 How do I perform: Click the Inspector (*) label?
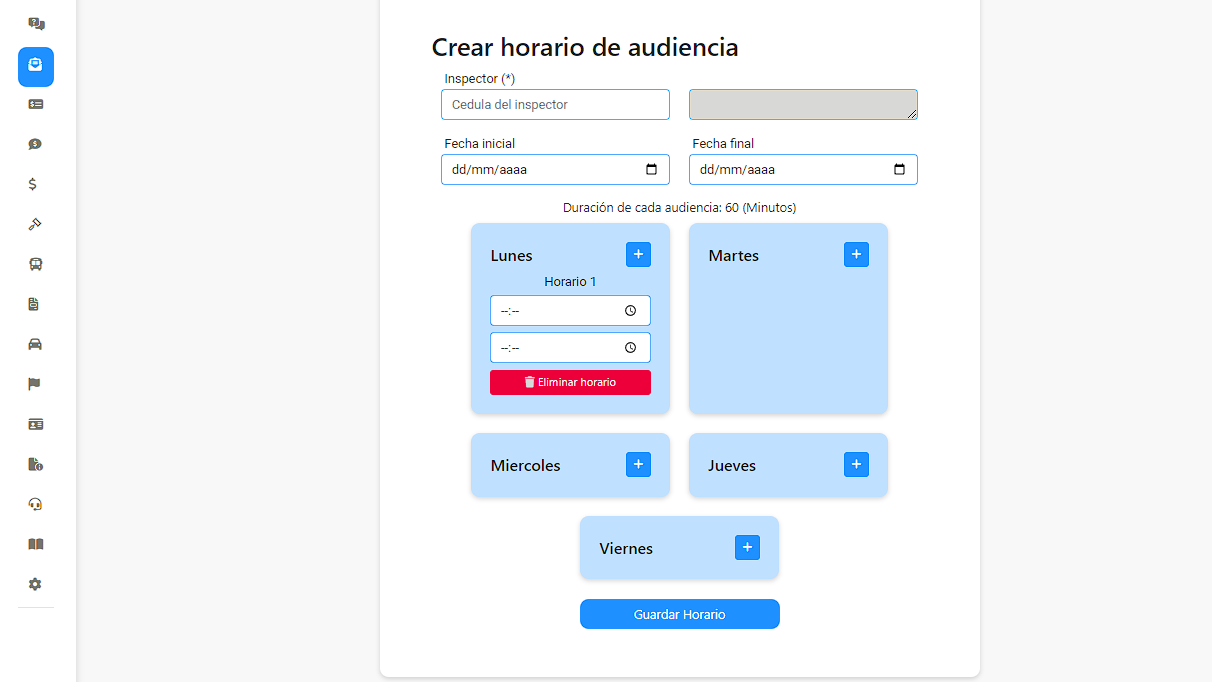point(480,78)
